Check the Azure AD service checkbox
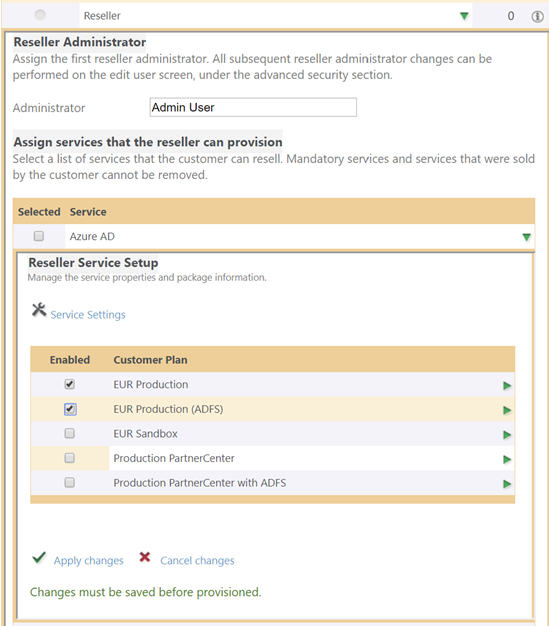Viewport: 549px width, 626px height. coord(39,236)
